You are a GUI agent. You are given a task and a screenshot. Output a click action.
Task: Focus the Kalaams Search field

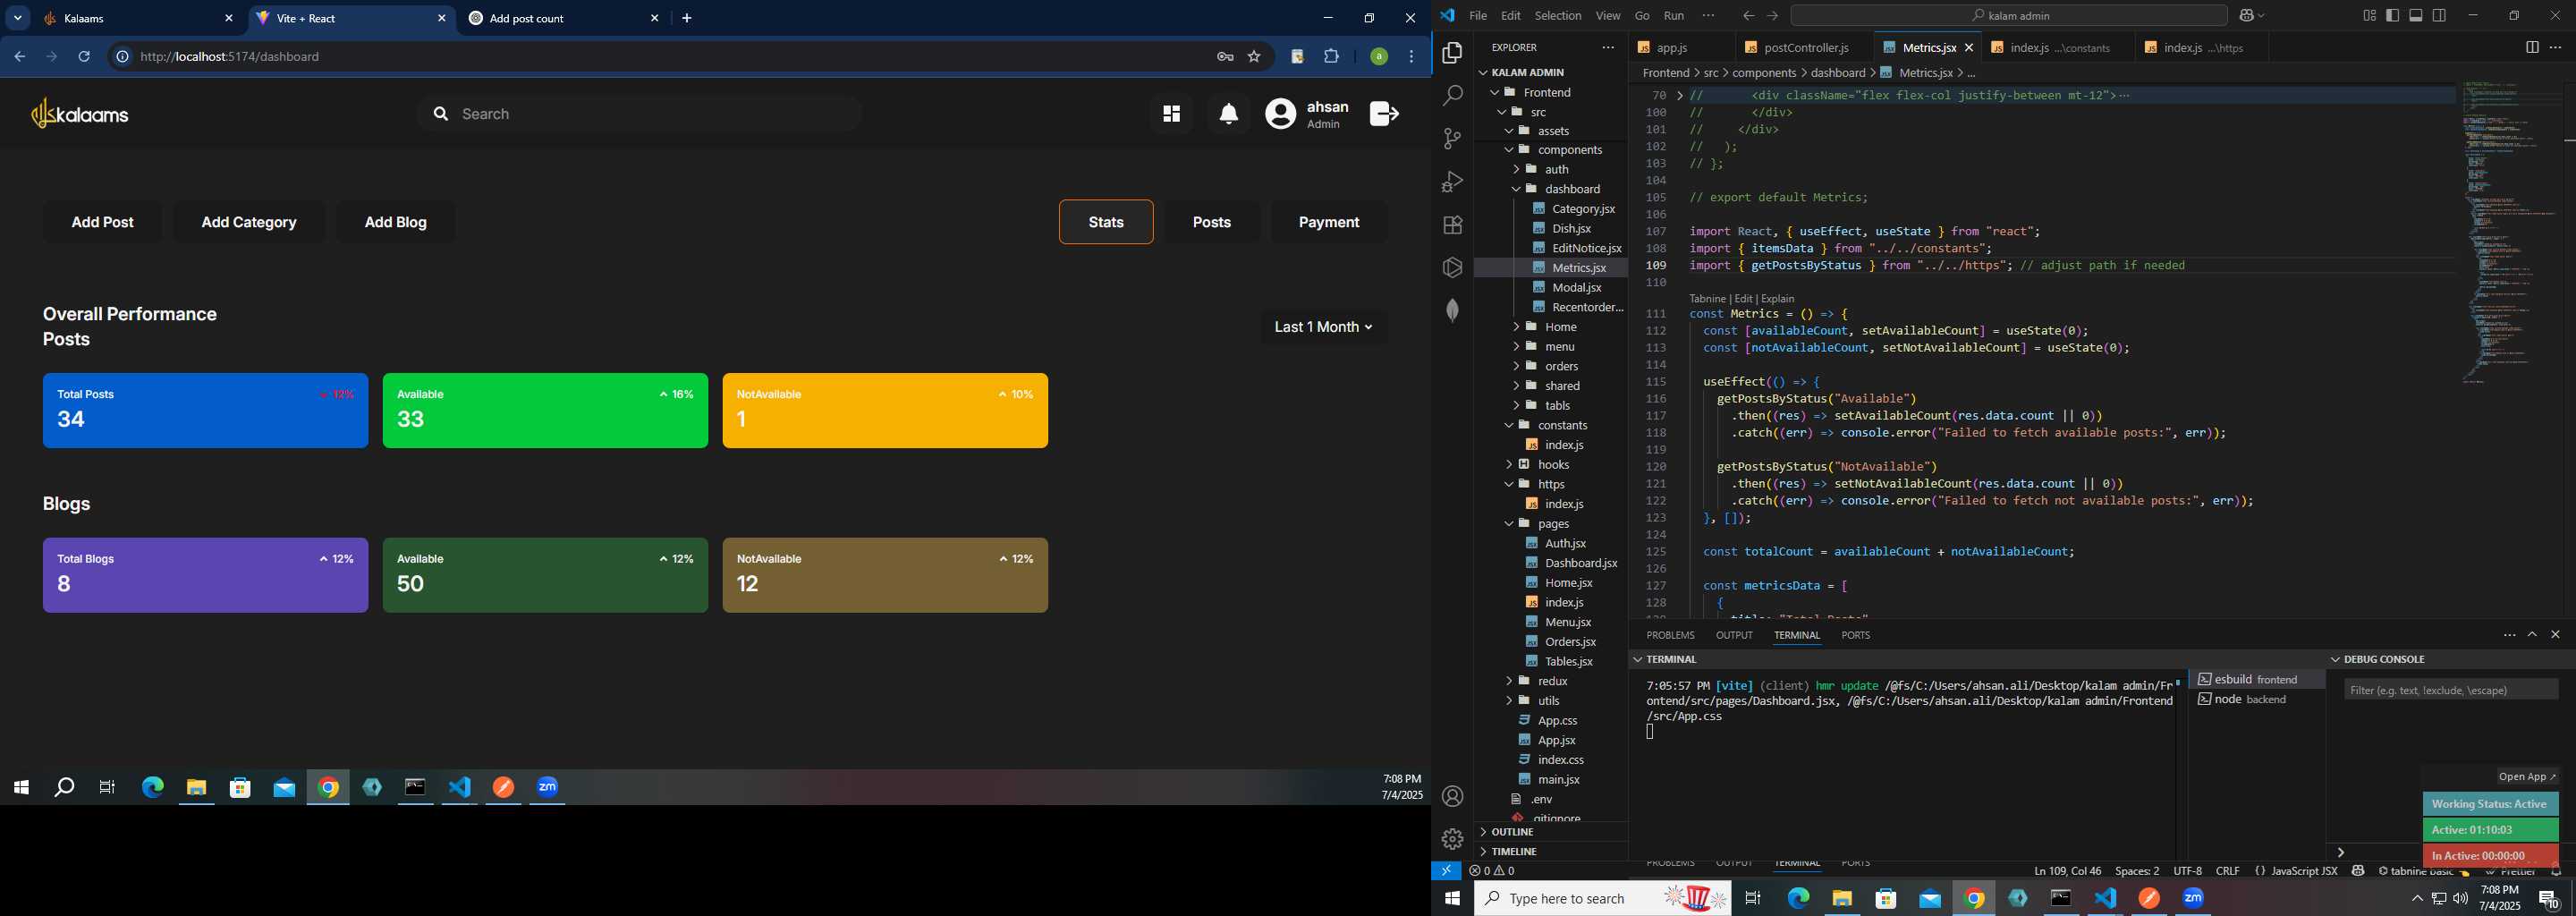click(x=640, y=114)
